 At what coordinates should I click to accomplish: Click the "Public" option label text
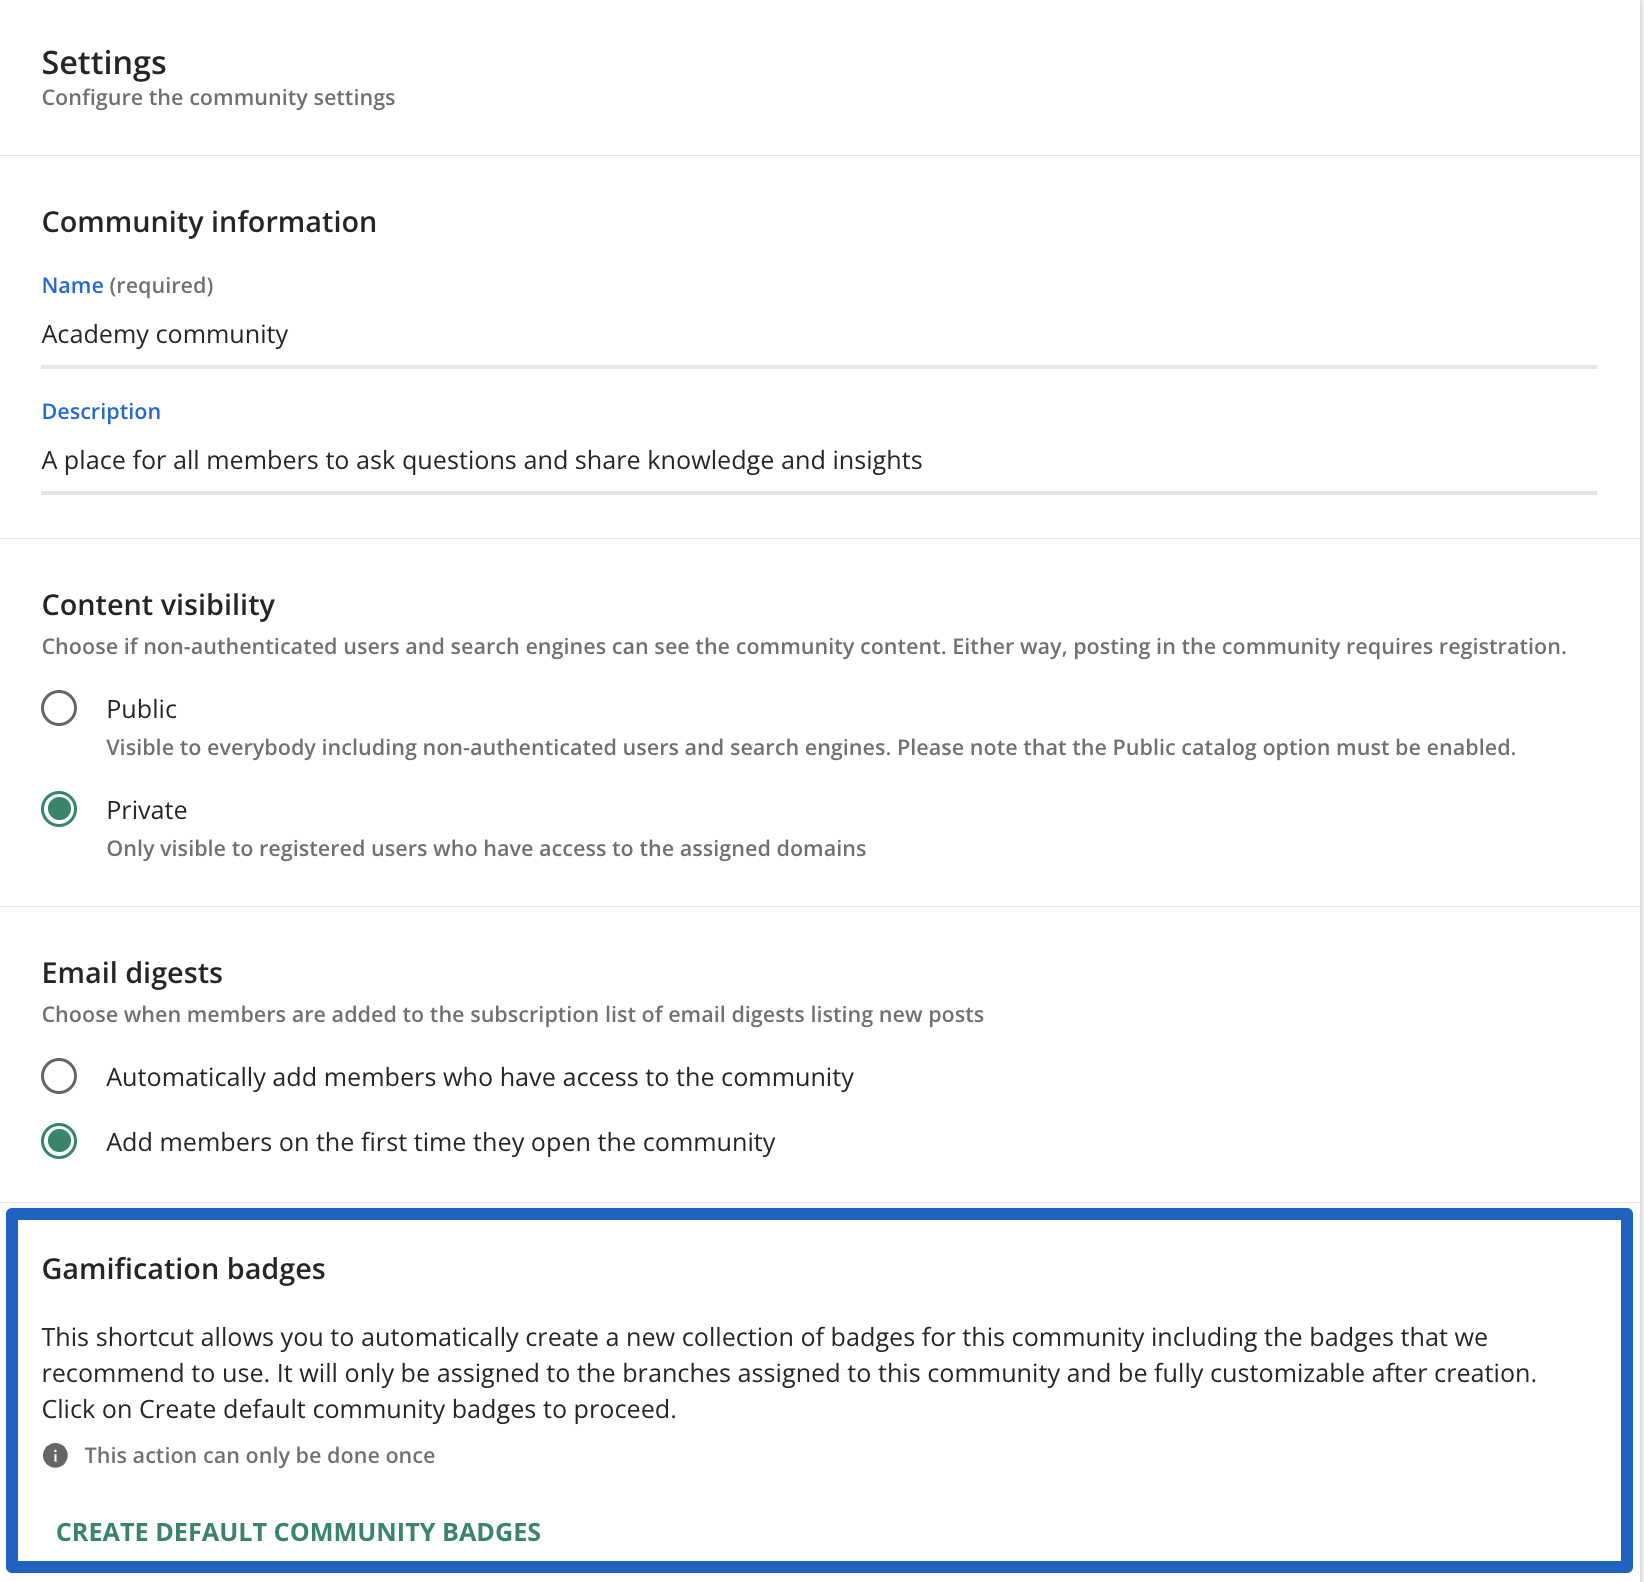[141, 709]
